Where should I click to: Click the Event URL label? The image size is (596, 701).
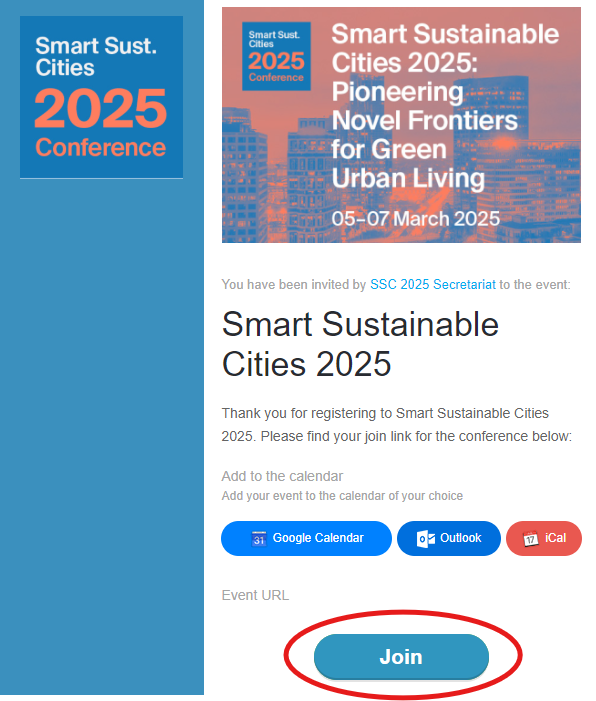point(255,595)
